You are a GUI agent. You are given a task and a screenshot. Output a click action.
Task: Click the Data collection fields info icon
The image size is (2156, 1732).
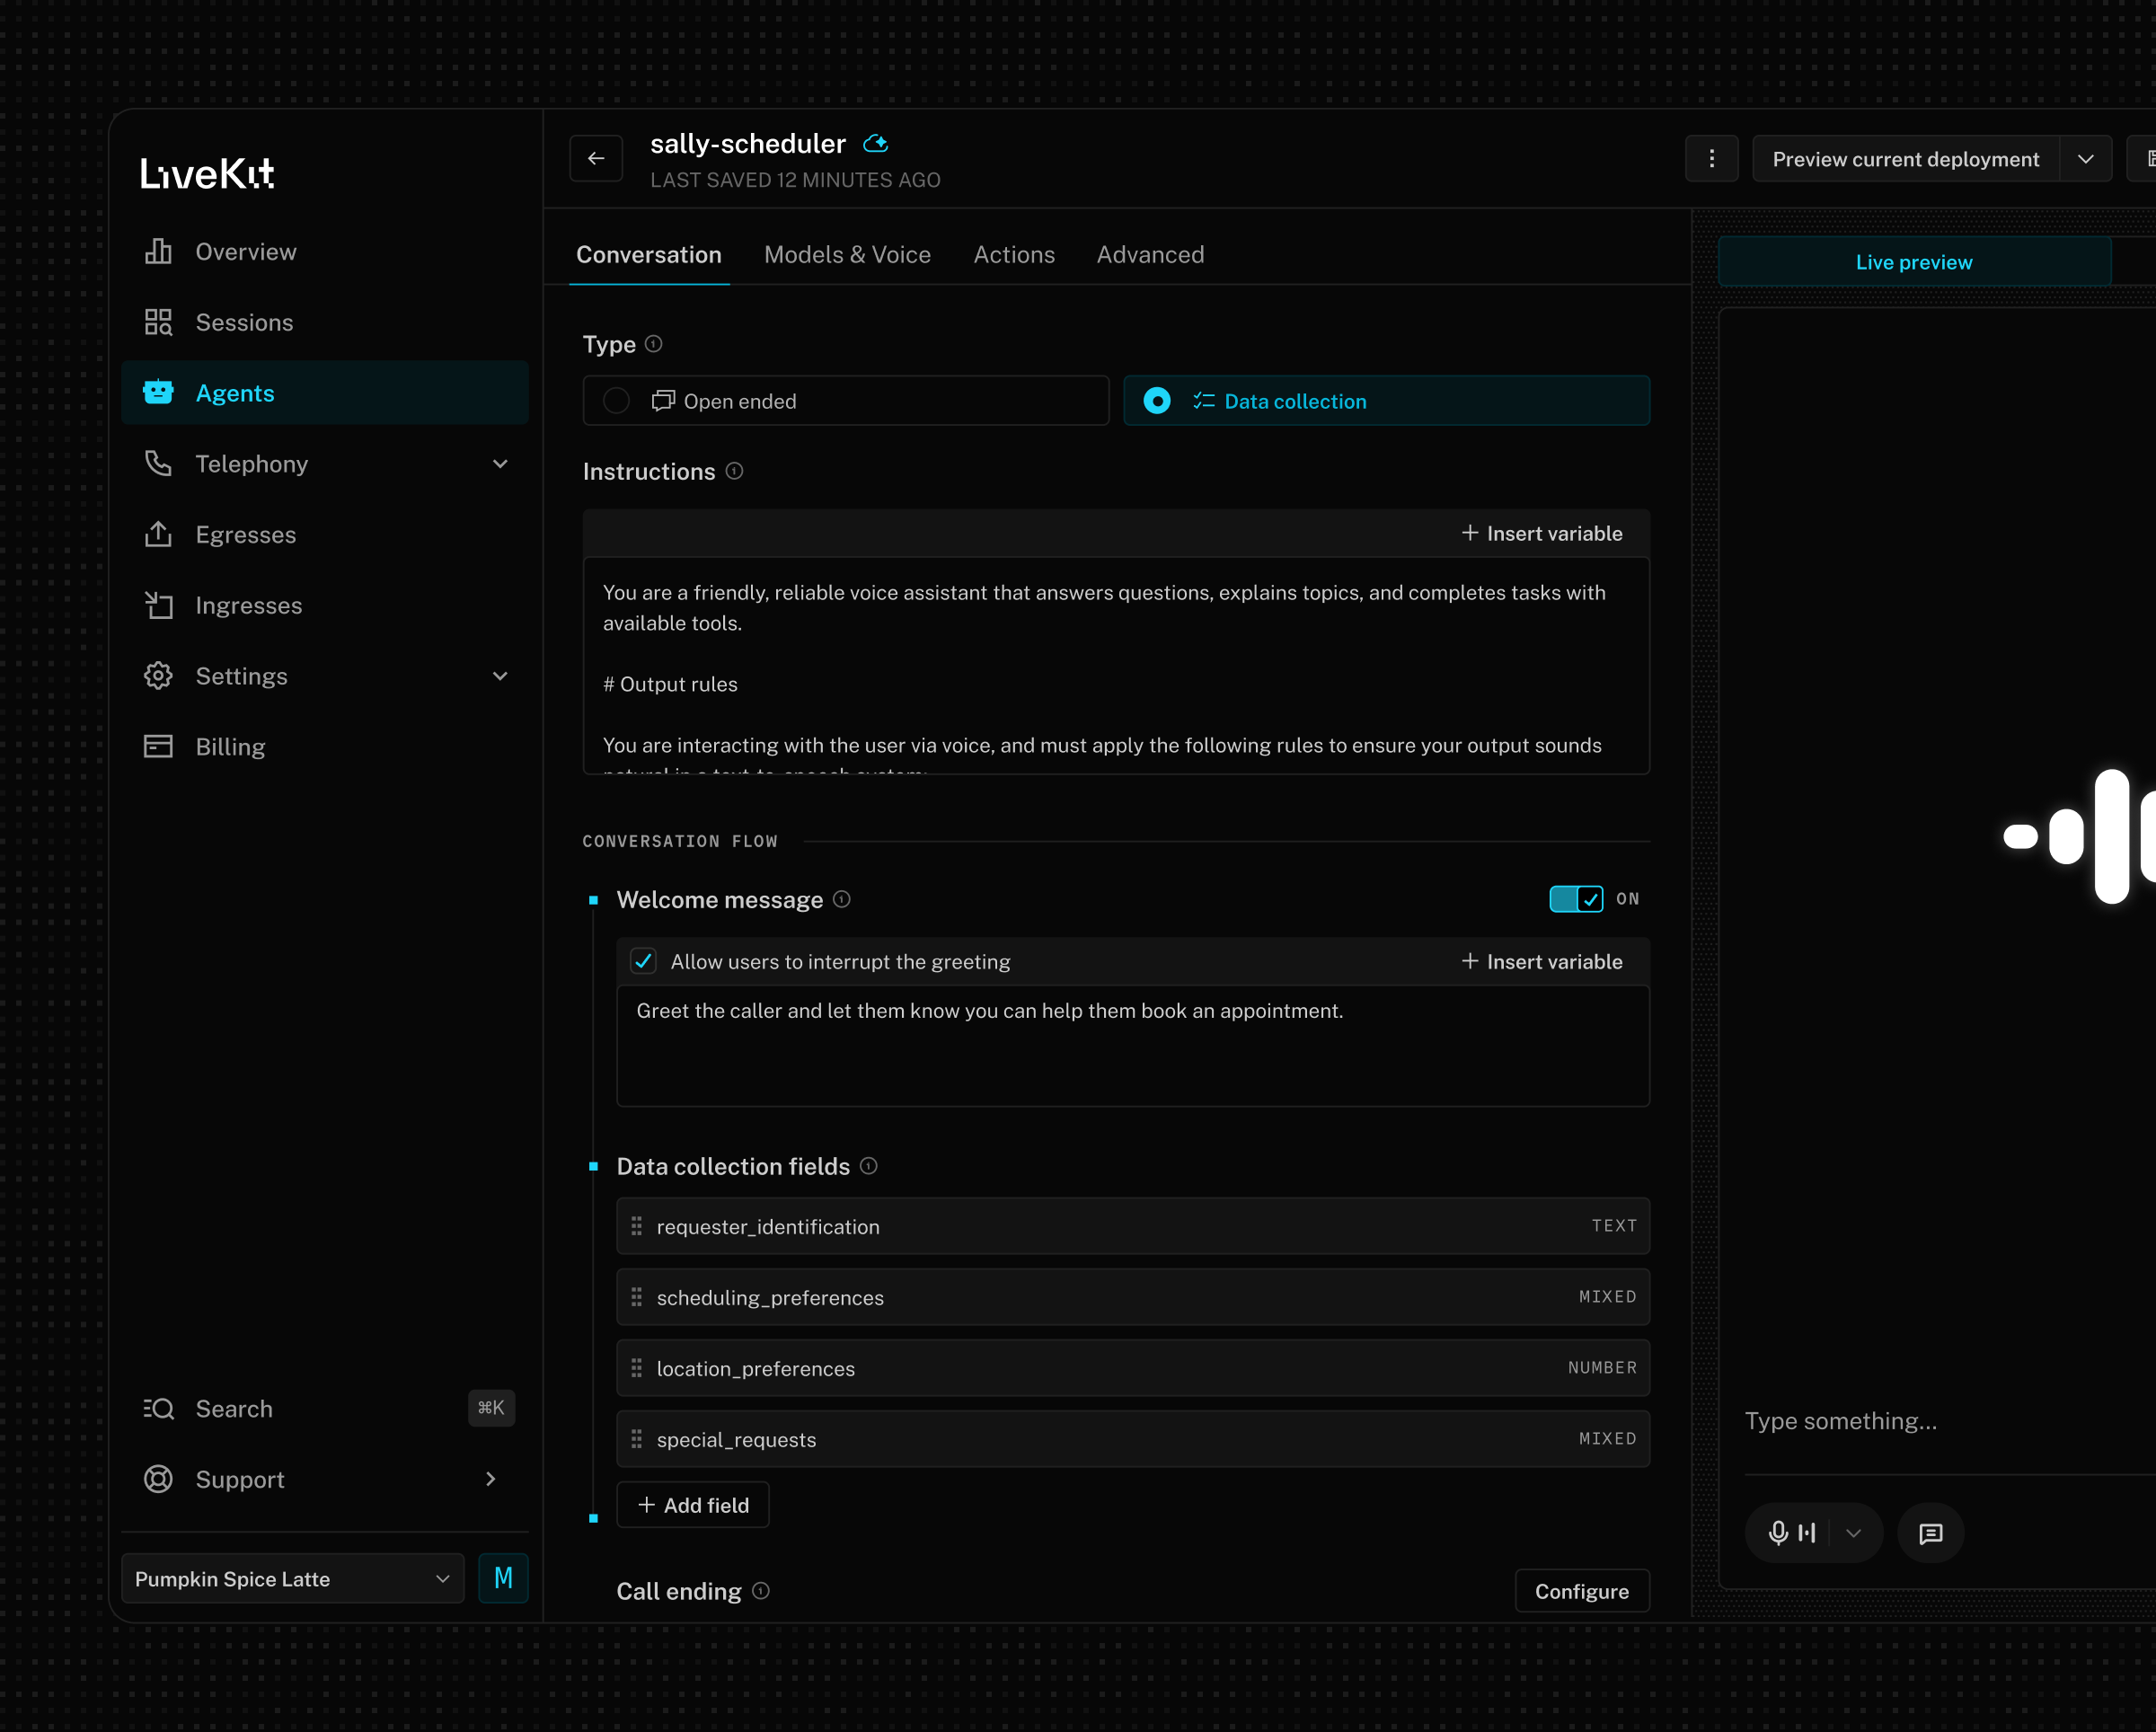[869, 1166]
